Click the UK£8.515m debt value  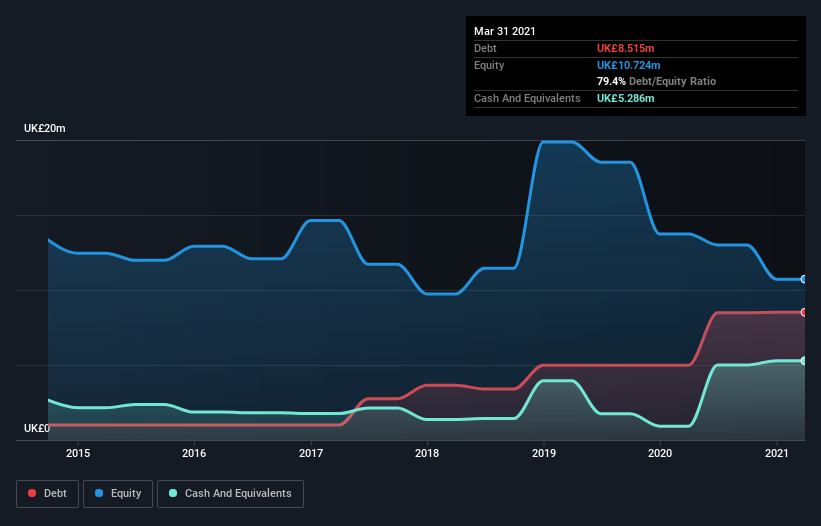[x=626, y=48]
